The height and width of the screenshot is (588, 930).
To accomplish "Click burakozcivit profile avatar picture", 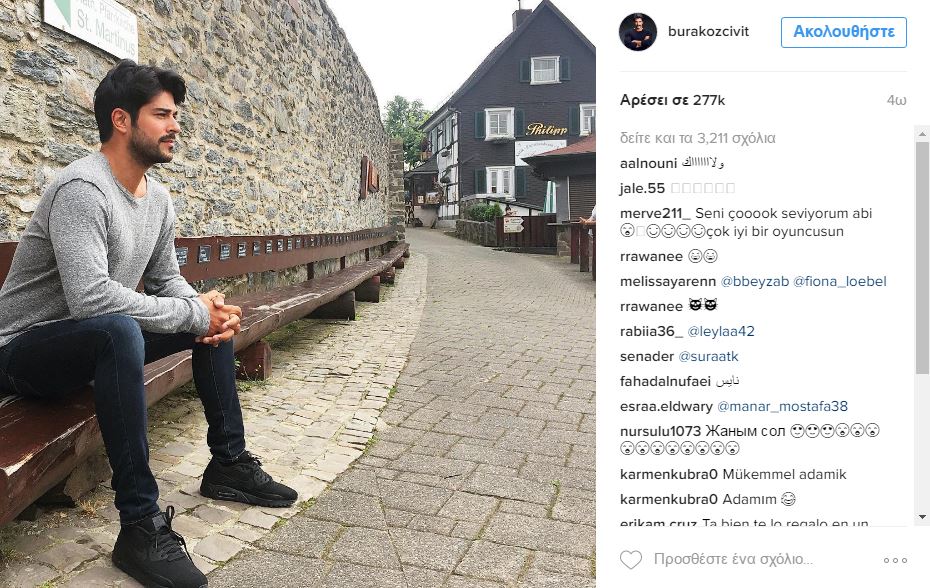I will [x=638, y=31].
